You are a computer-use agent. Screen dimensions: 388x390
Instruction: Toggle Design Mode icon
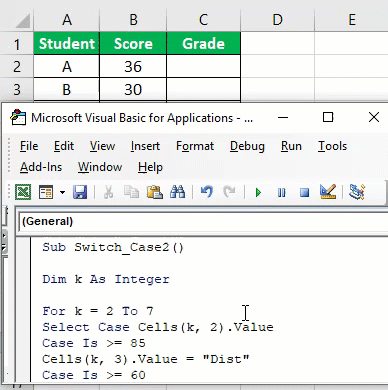(x=328, y=192)
